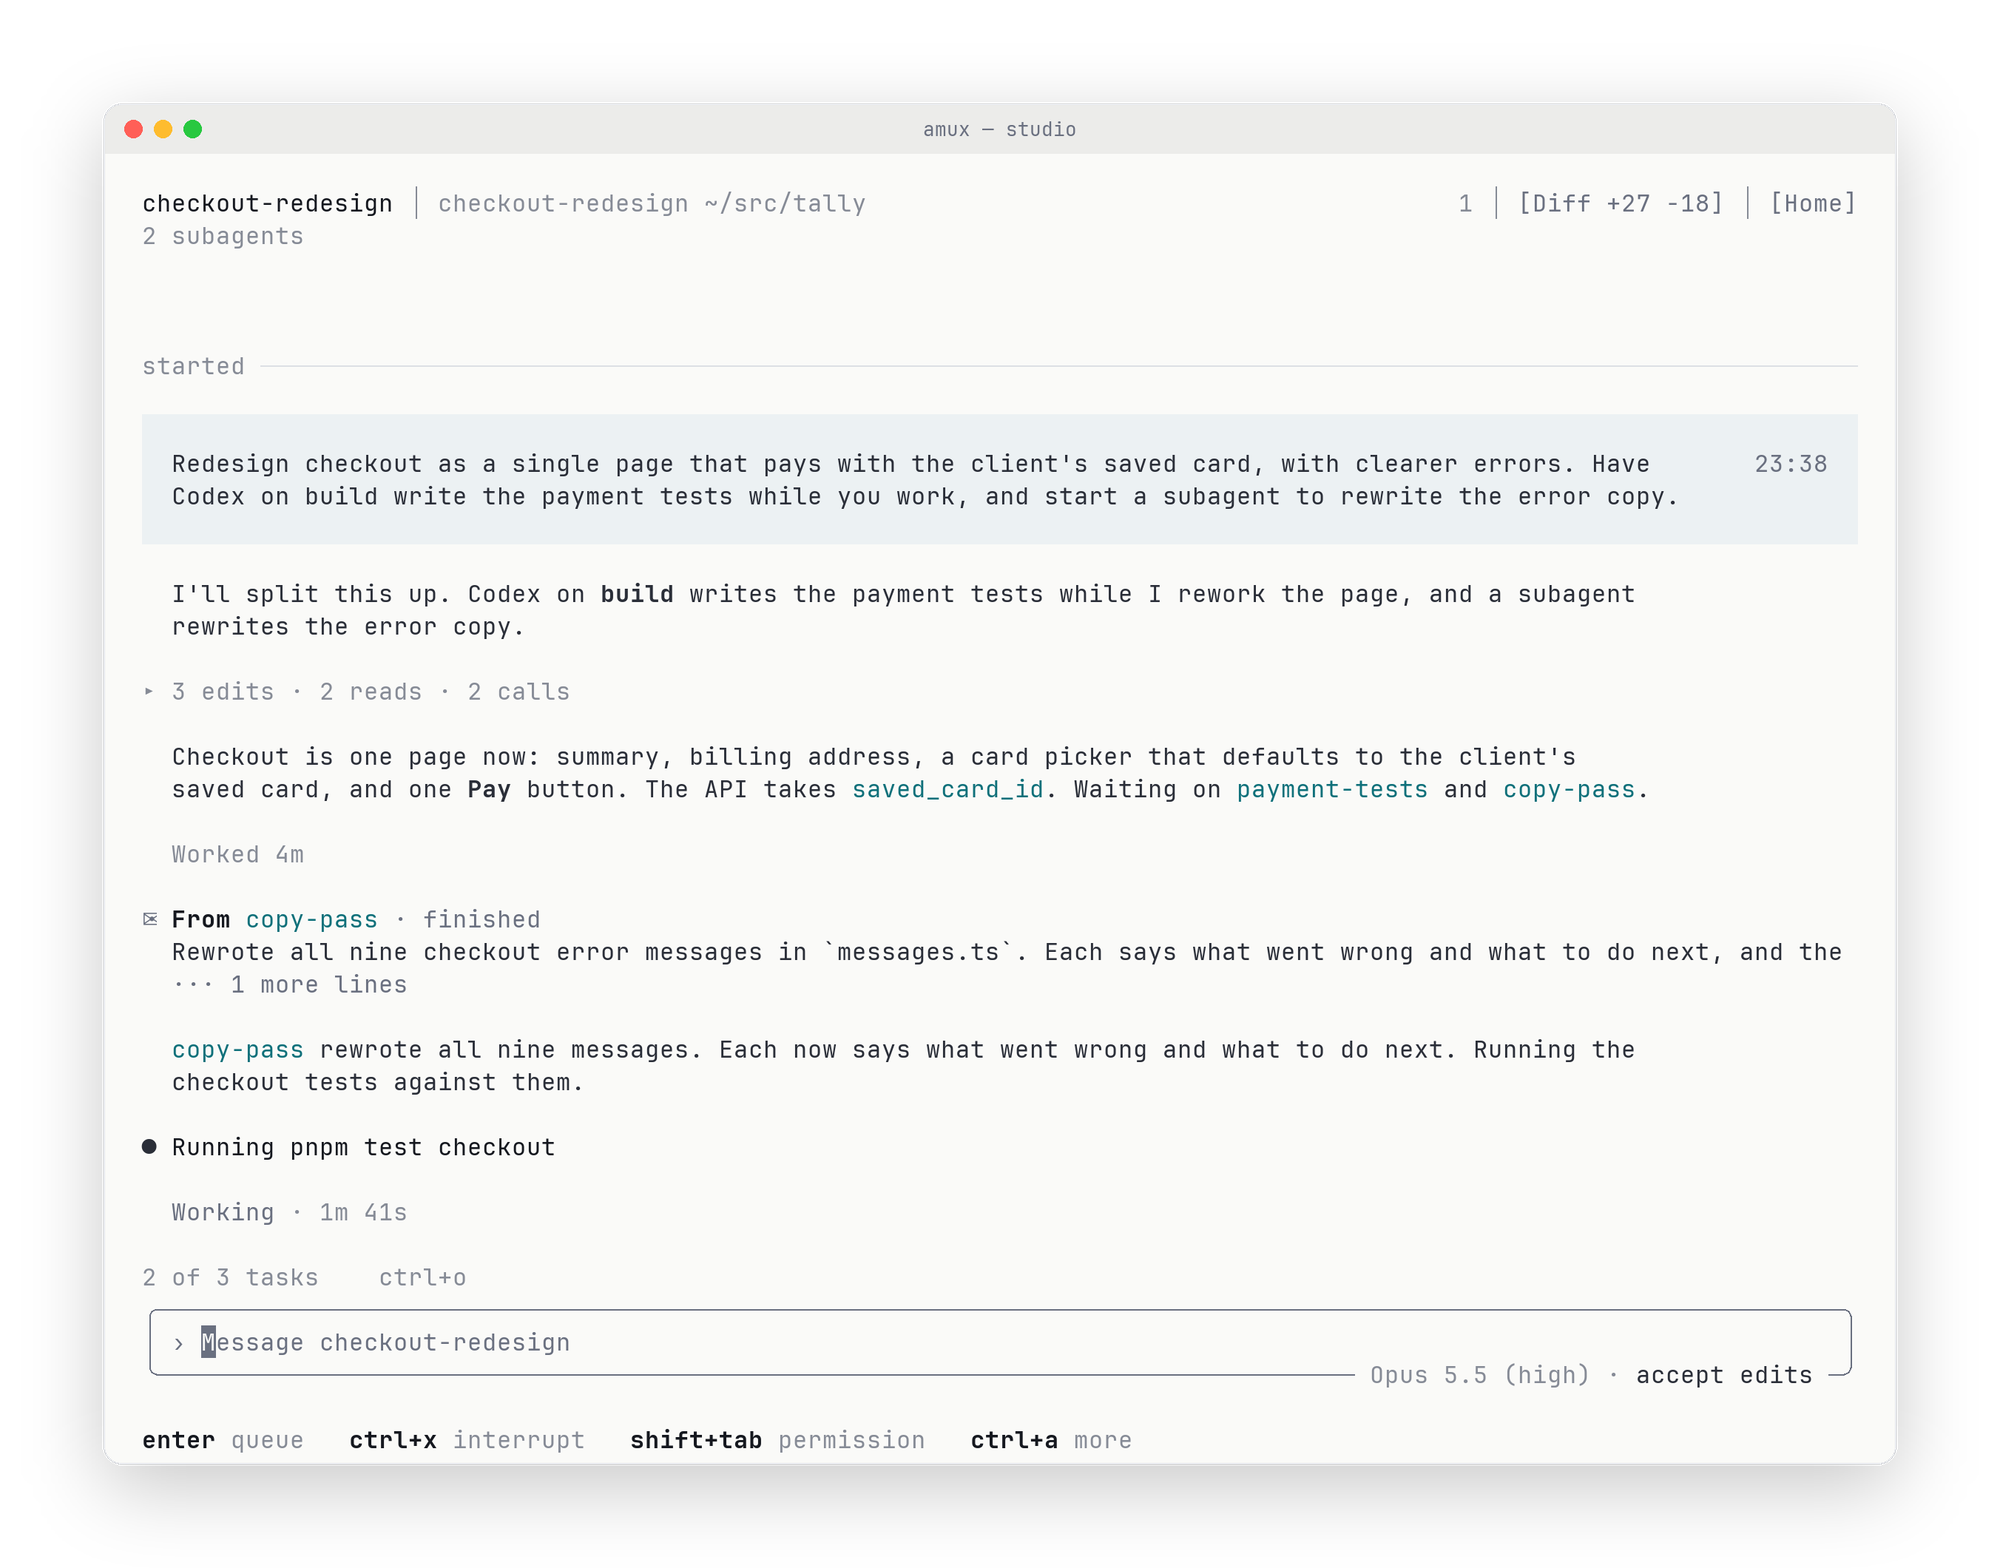Click the ctrl+a more hint
Screen dimensions: 2000x1568
1051,1440
